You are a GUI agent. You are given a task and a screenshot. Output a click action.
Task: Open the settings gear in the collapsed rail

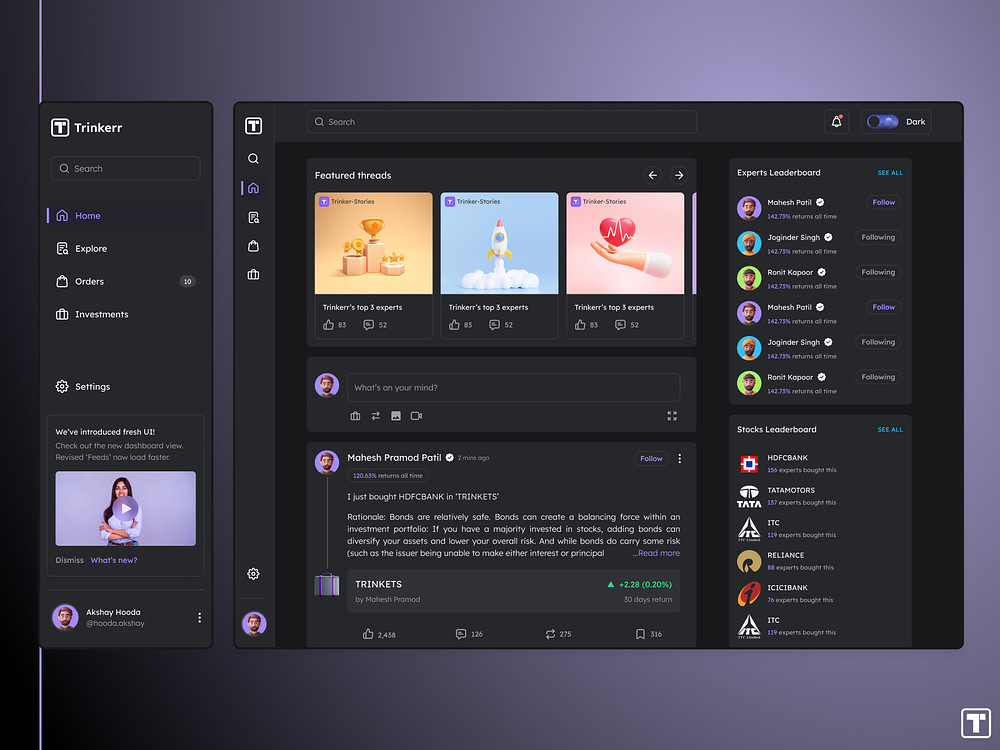(x=253, y=574)
